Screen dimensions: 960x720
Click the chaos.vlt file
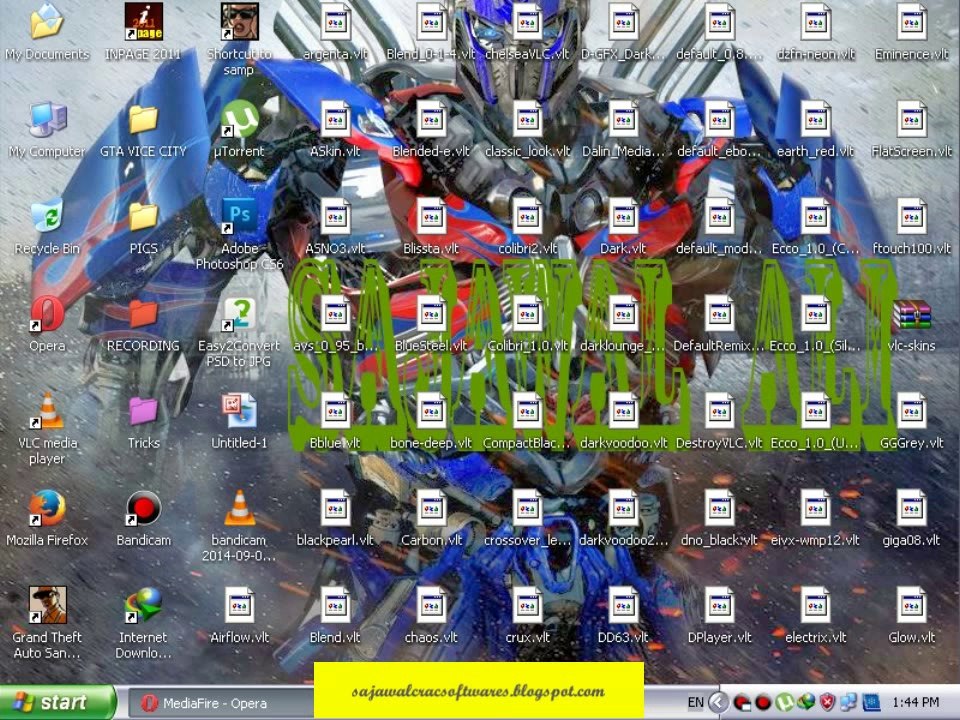click(x=432, y=605)
